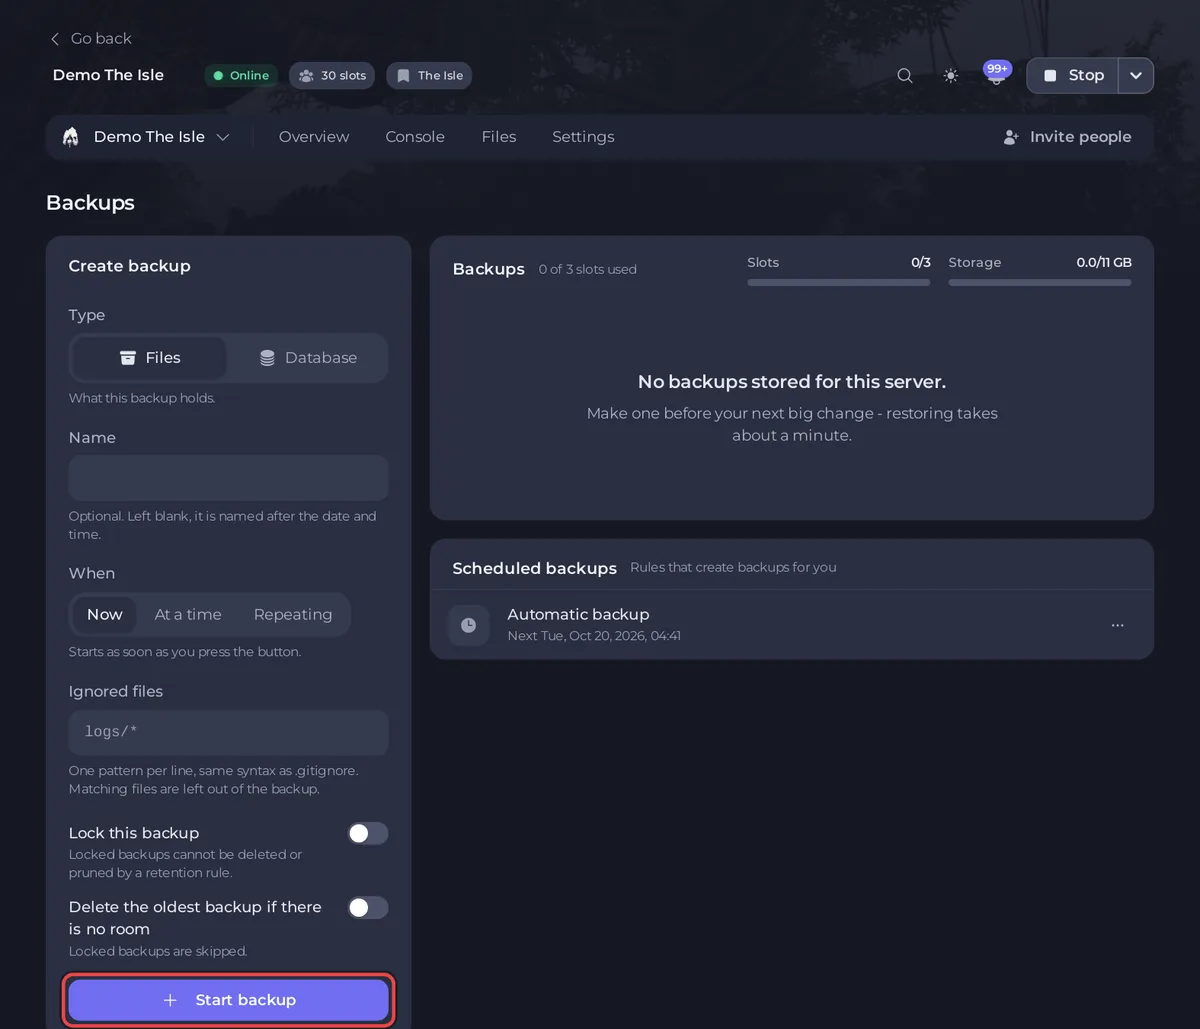Switch to the Console tab
This screenshot has height=1029, width=1200.
[415, 137]
